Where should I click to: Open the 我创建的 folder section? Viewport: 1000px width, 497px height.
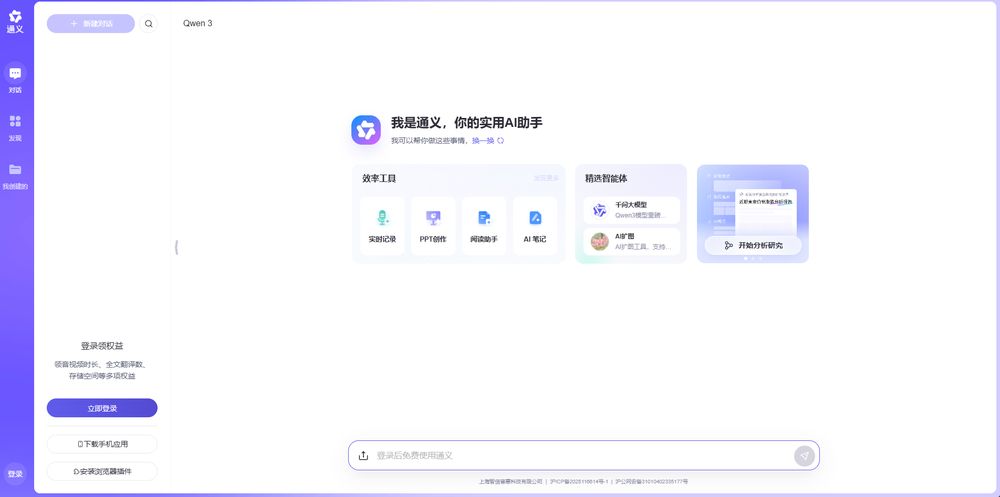(15, 176)
